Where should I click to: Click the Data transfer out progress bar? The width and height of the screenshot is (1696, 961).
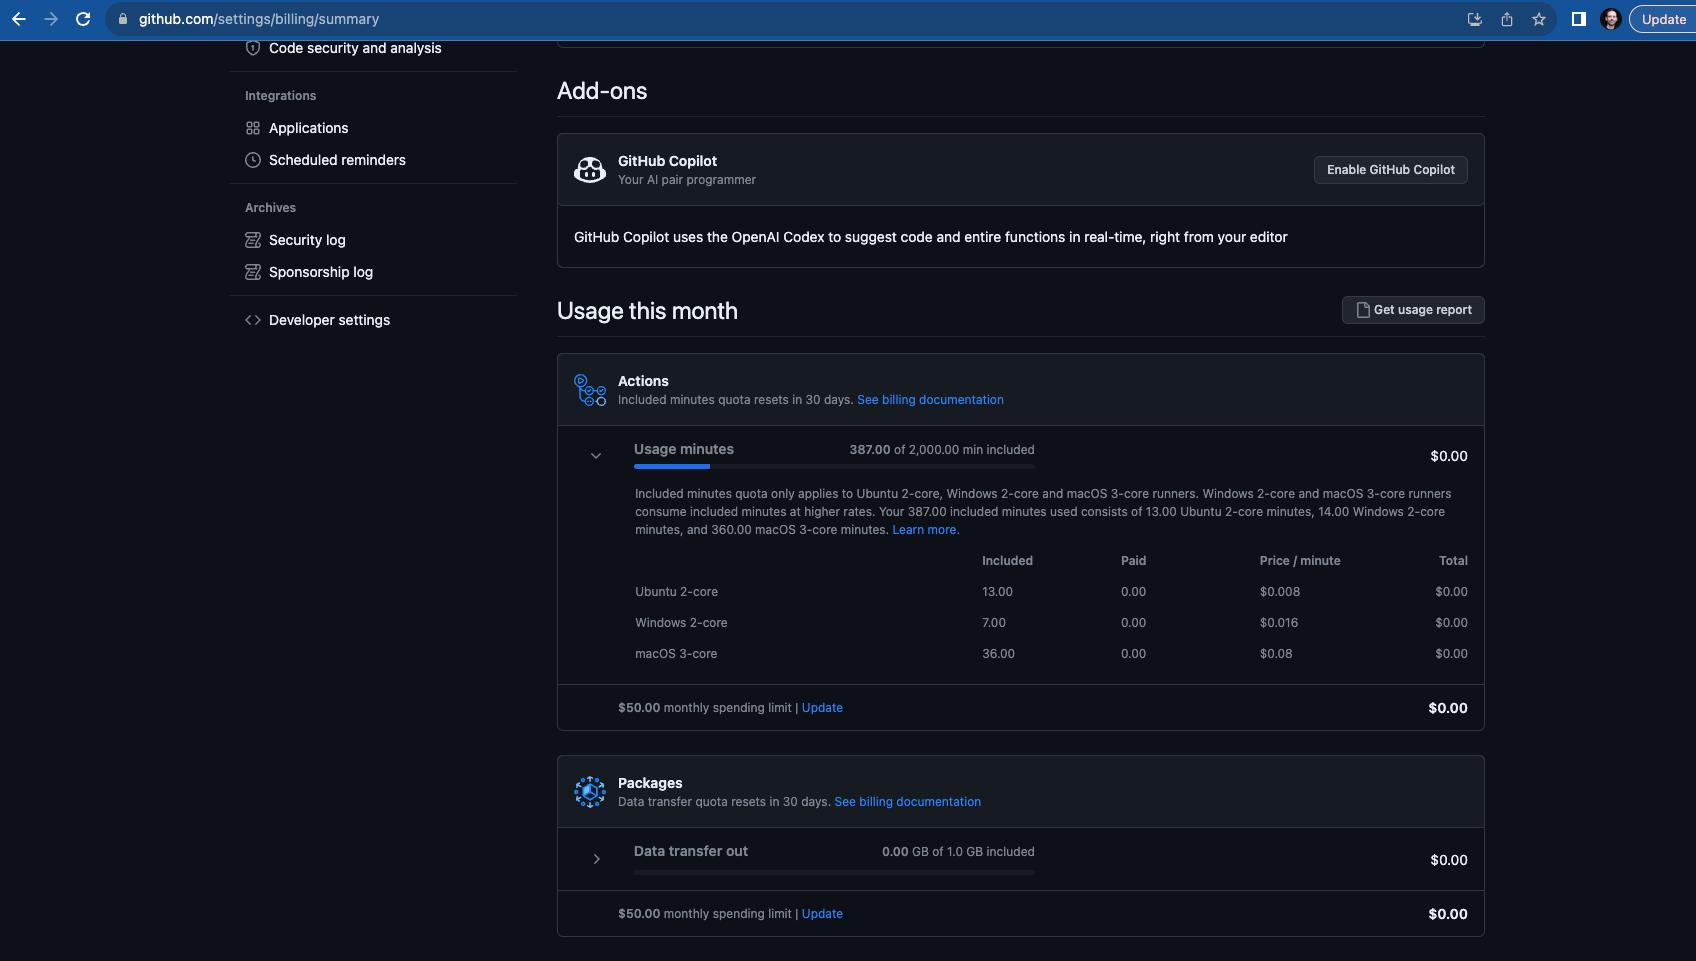(x=834, y=872)
